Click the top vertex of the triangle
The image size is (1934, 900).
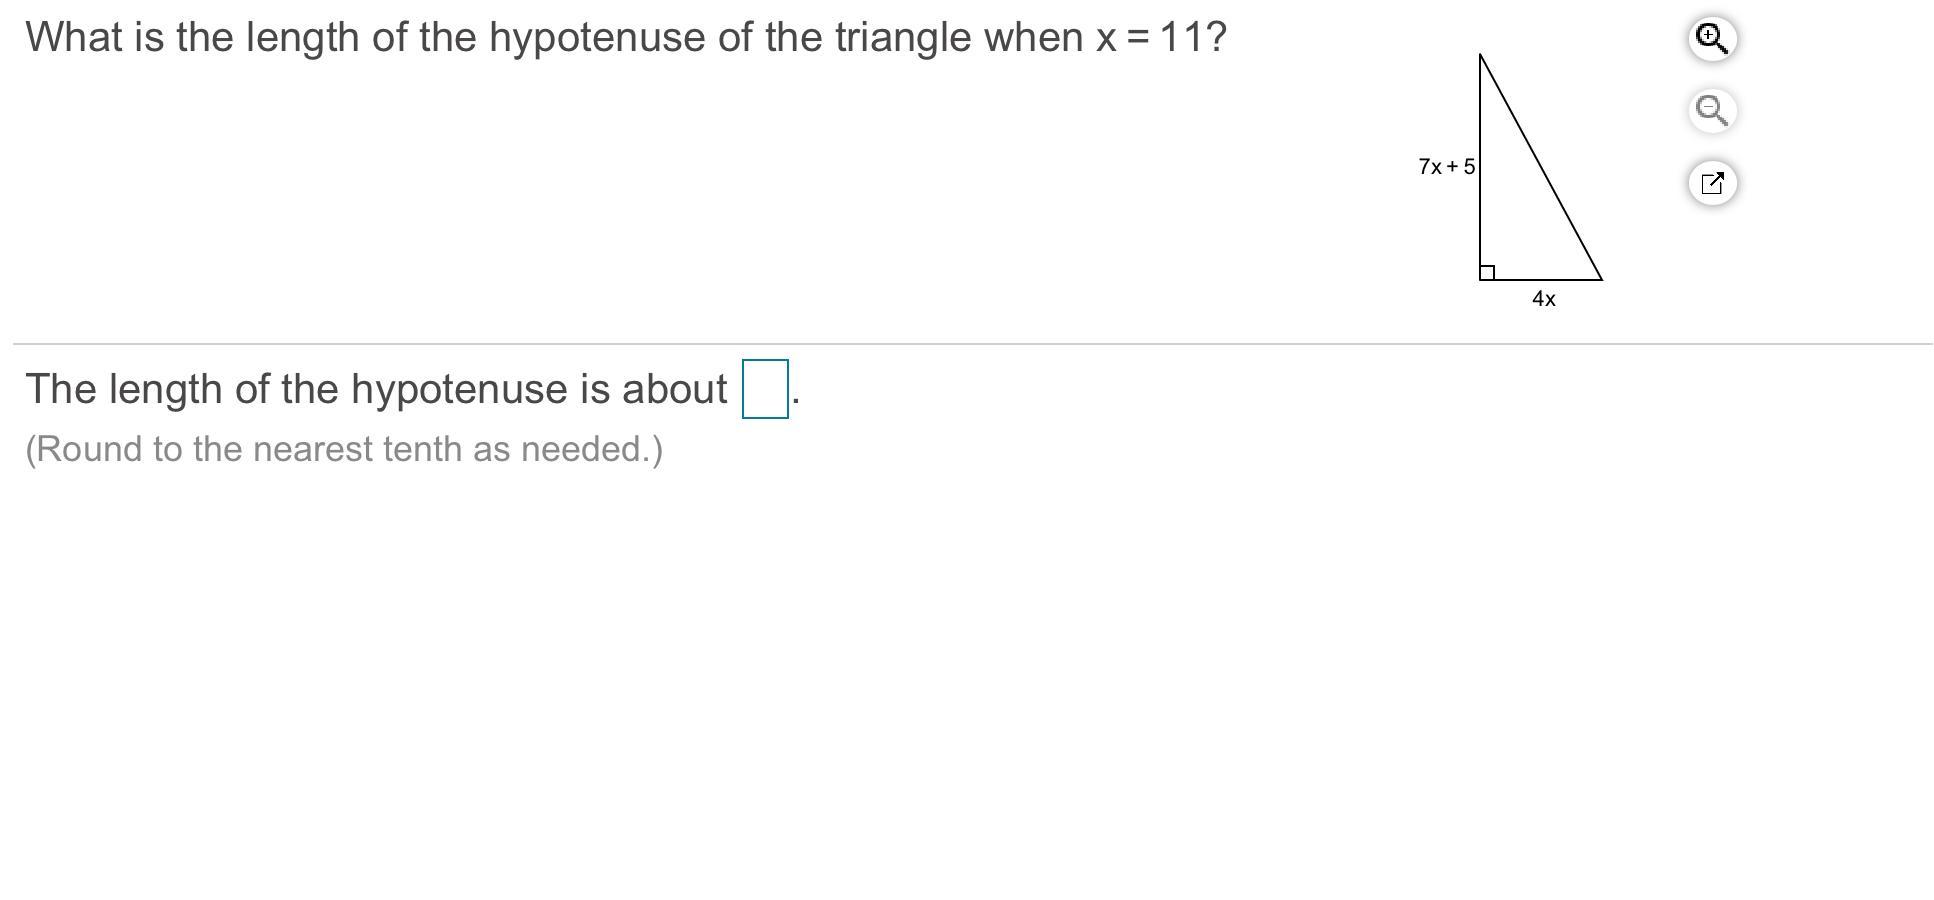tap(1480, 56)
